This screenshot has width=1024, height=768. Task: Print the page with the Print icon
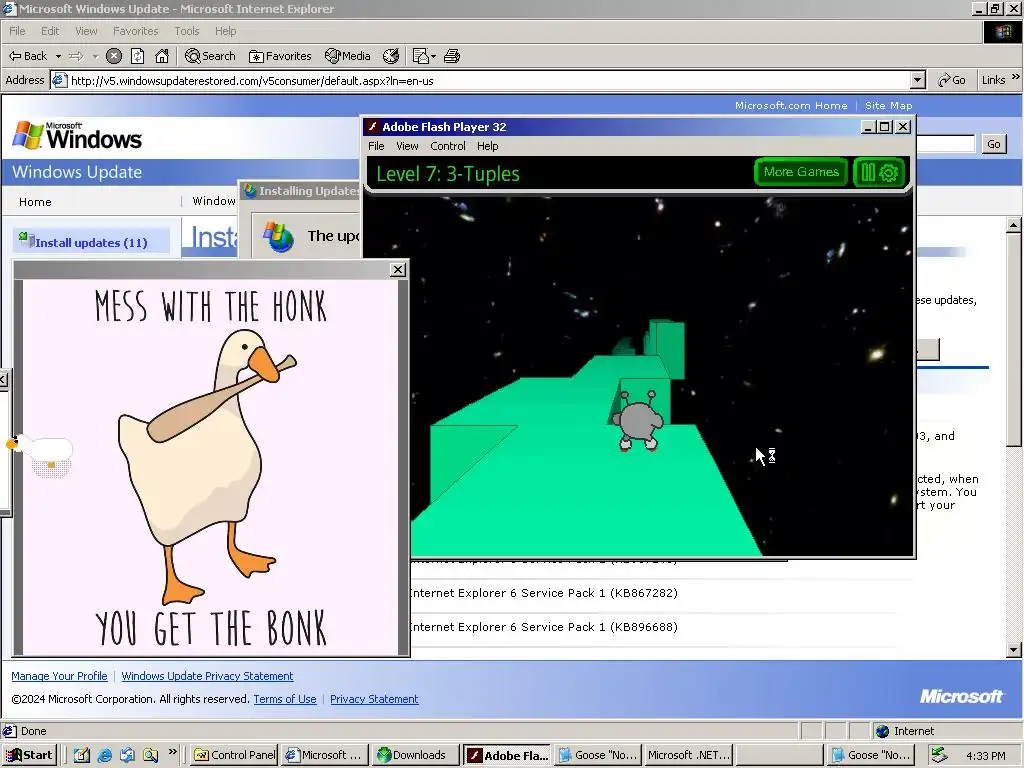452,56
